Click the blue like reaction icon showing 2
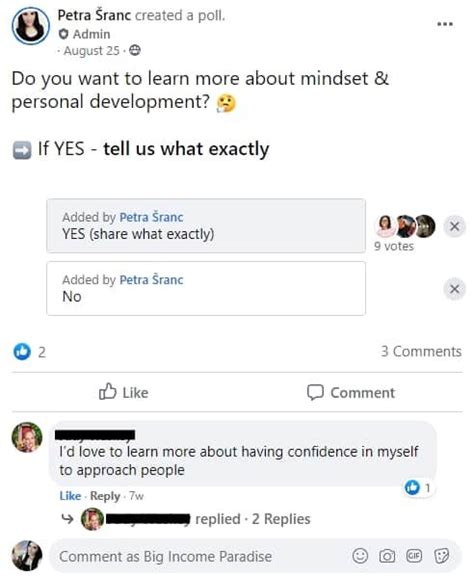The height and width of the screenshot is (576, 474). [x=22, y=352]
